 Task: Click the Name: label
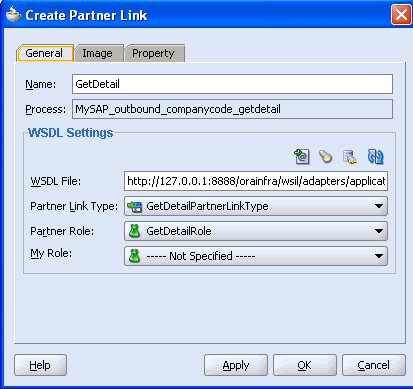tap(41, 84)
